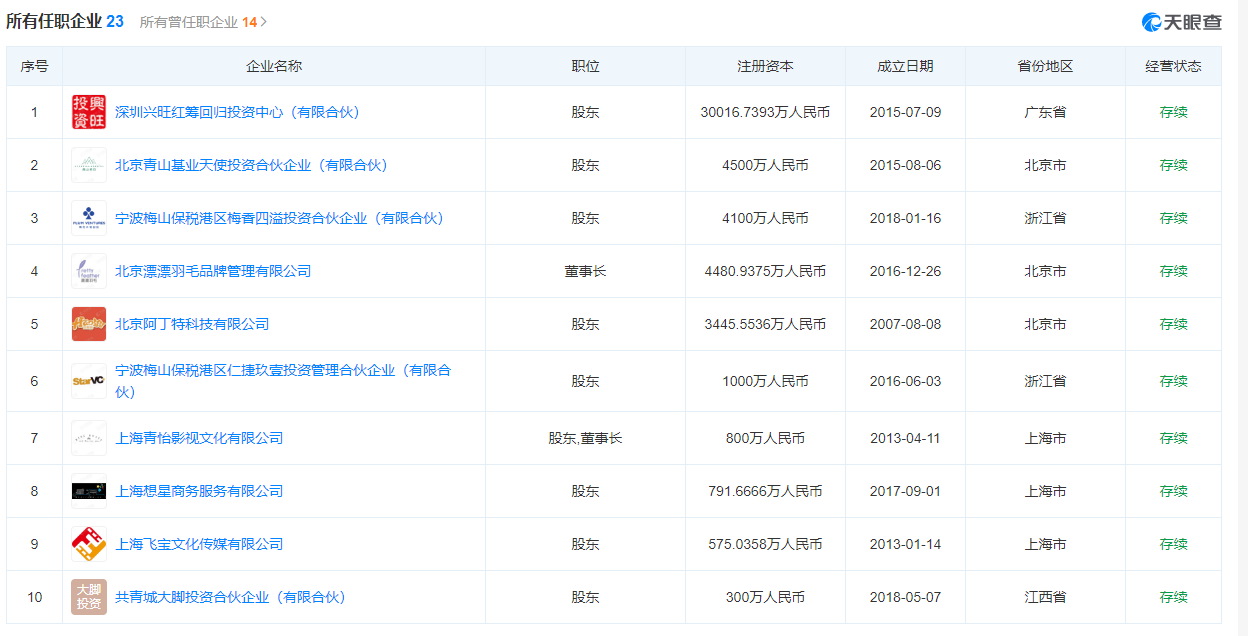1248x636 pixels.
Task: Click the 成立日期 column header
Action: click(905, 66)
